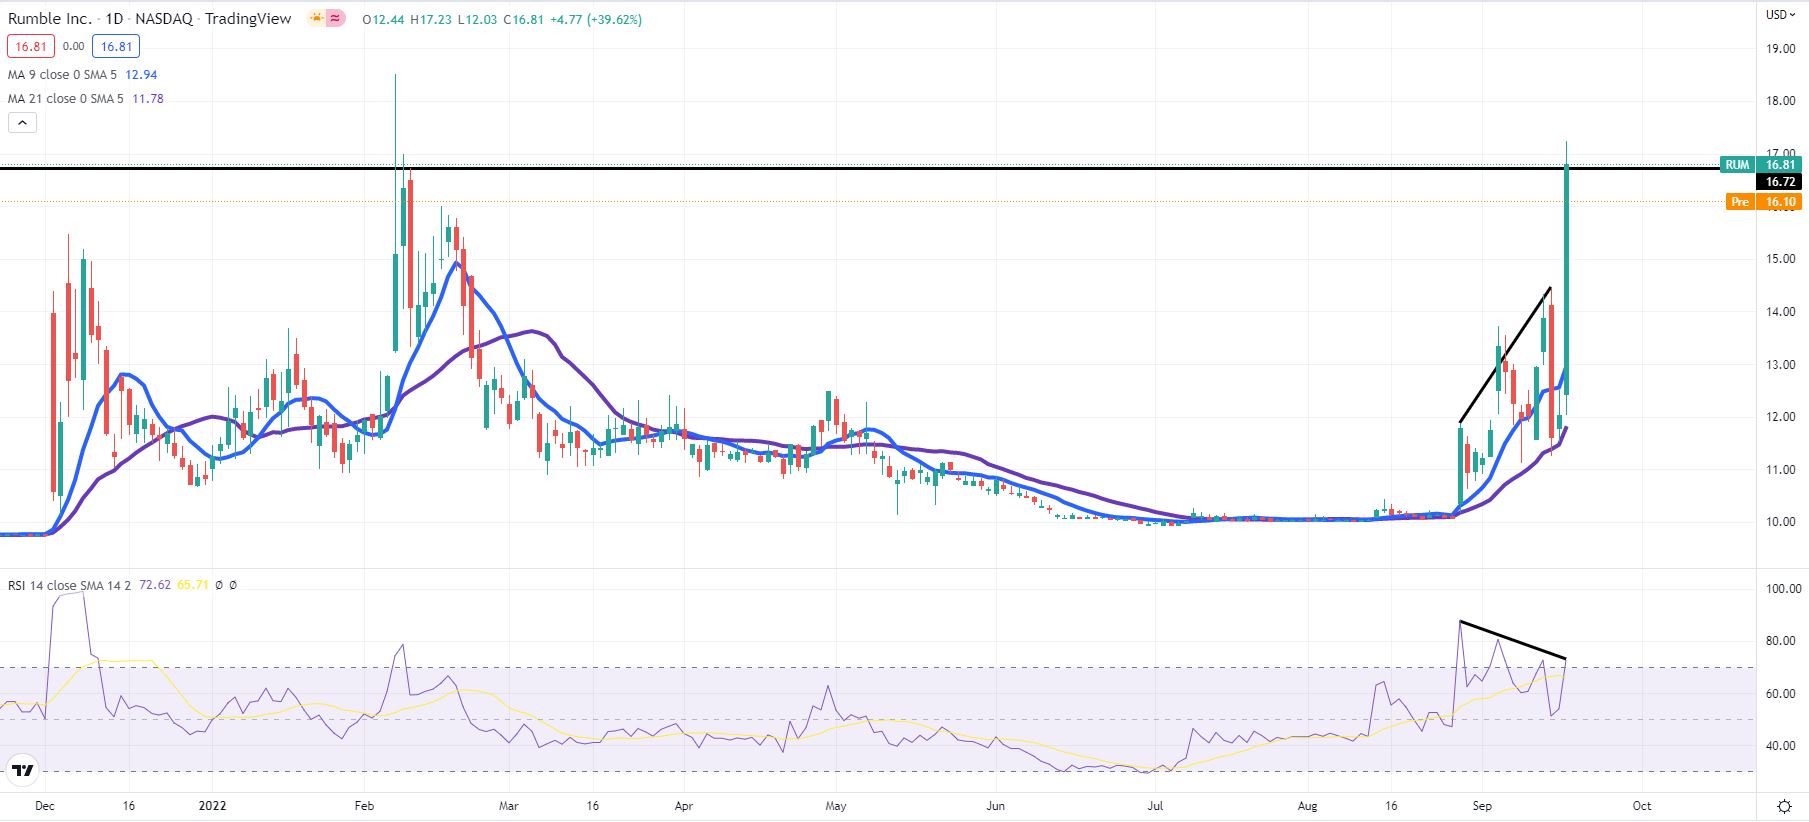
Task: Click the 2022 label on the time axis
Action: point(212,806)
